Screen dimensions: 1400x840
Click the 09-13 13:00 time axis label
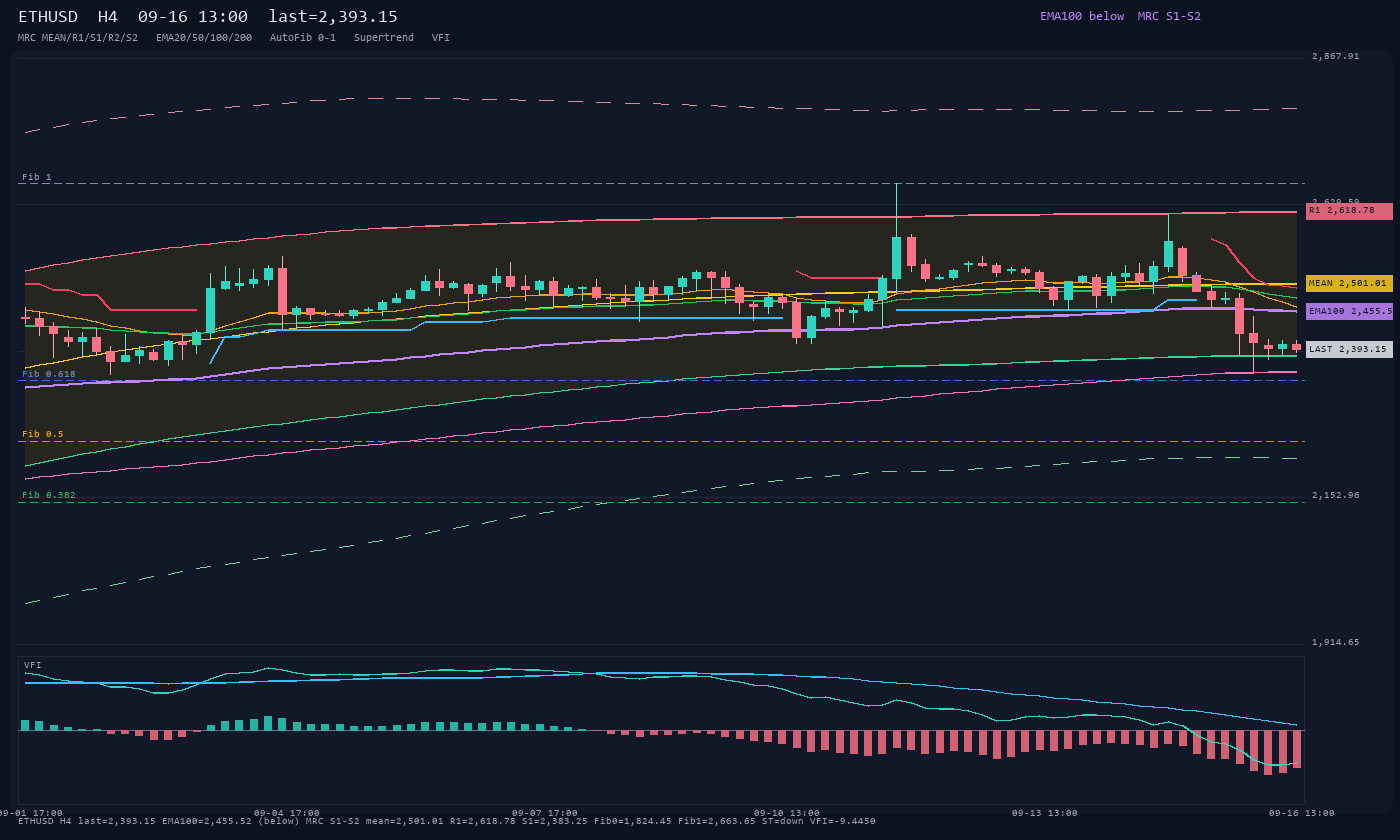coord(1045,813)
